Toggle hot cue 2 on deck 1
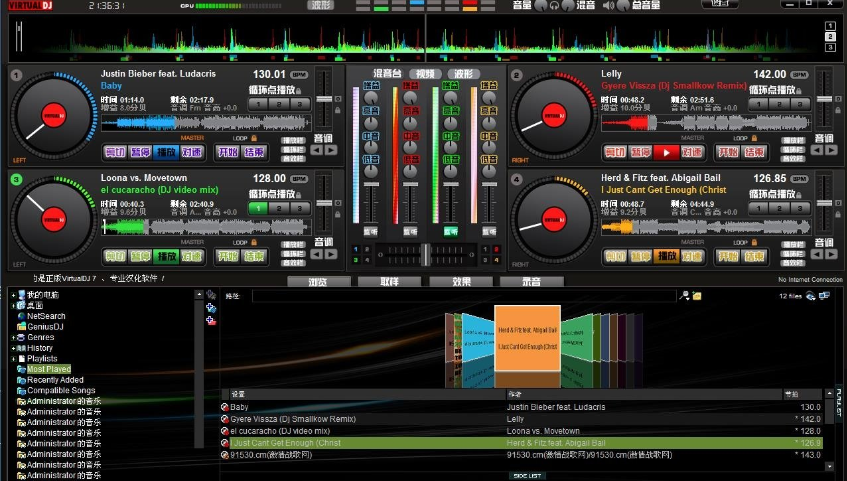The height and width of the screenshot is (481, 847). 279,104
